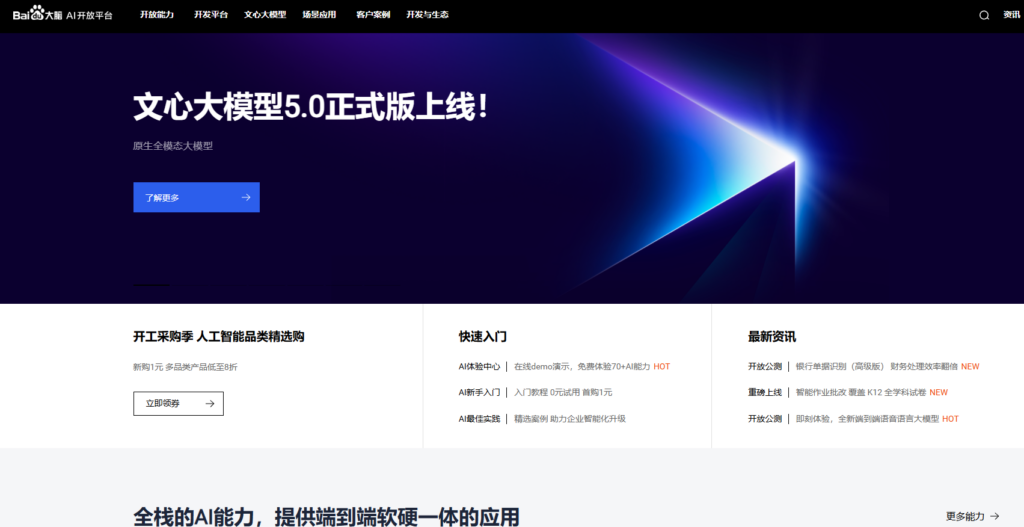Open the AI最佳实践 link
1024x527 pixels.
coord(479,419)
